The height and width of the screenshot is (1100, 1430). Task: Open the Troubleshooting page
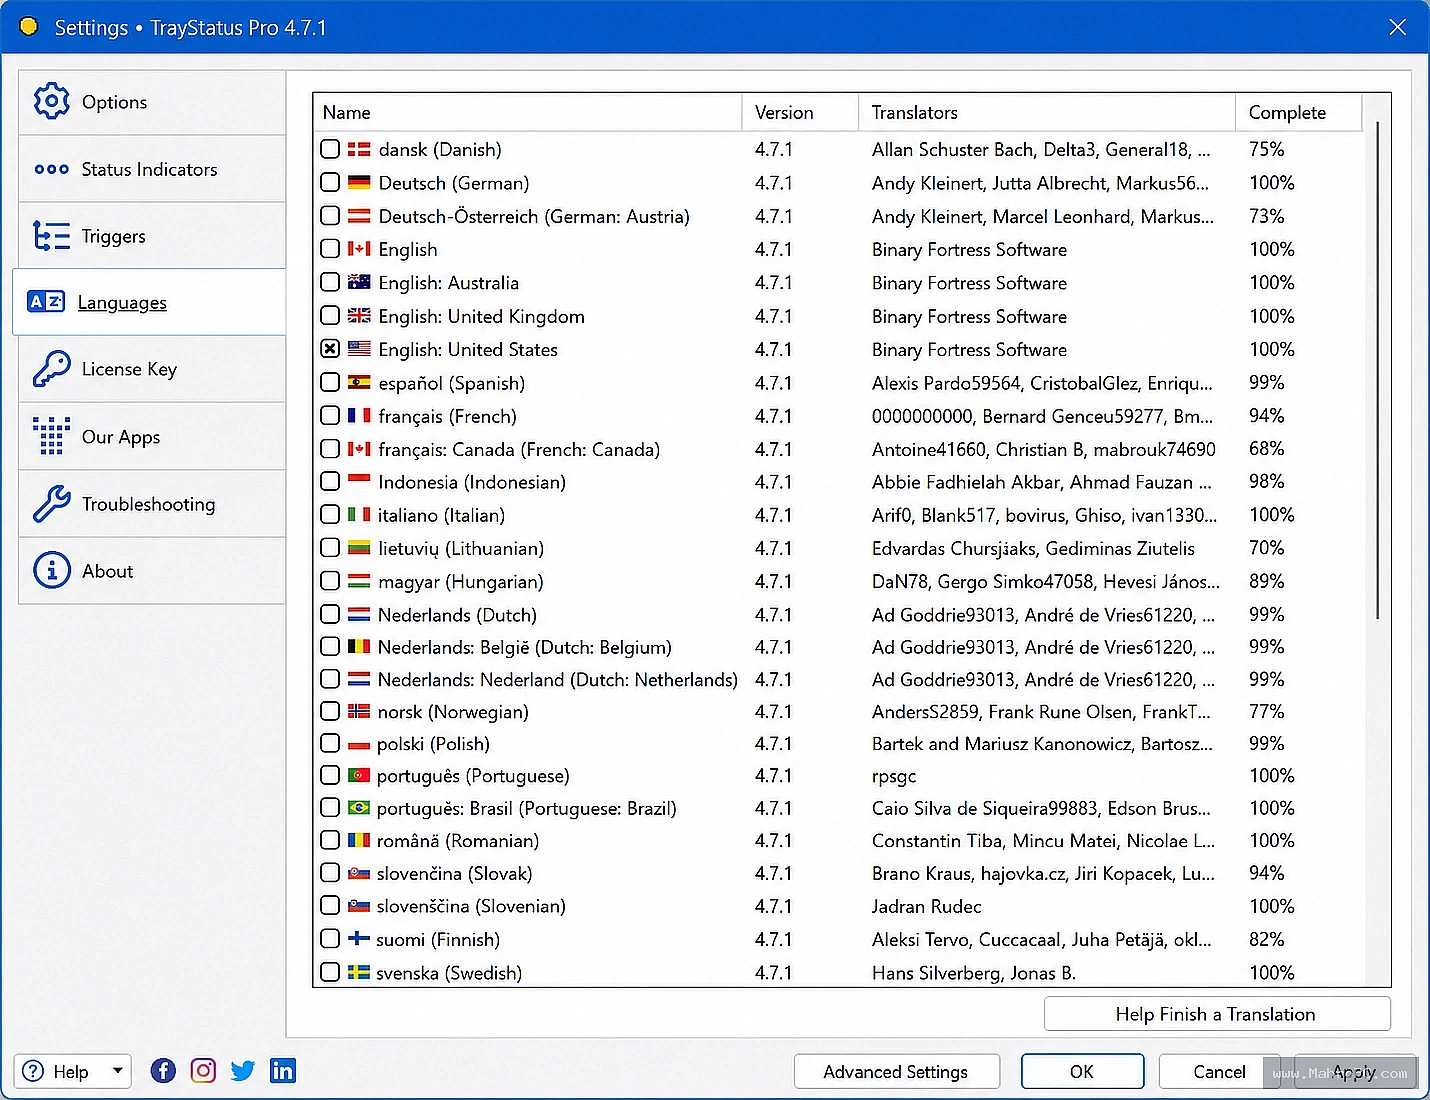[152, 504]
